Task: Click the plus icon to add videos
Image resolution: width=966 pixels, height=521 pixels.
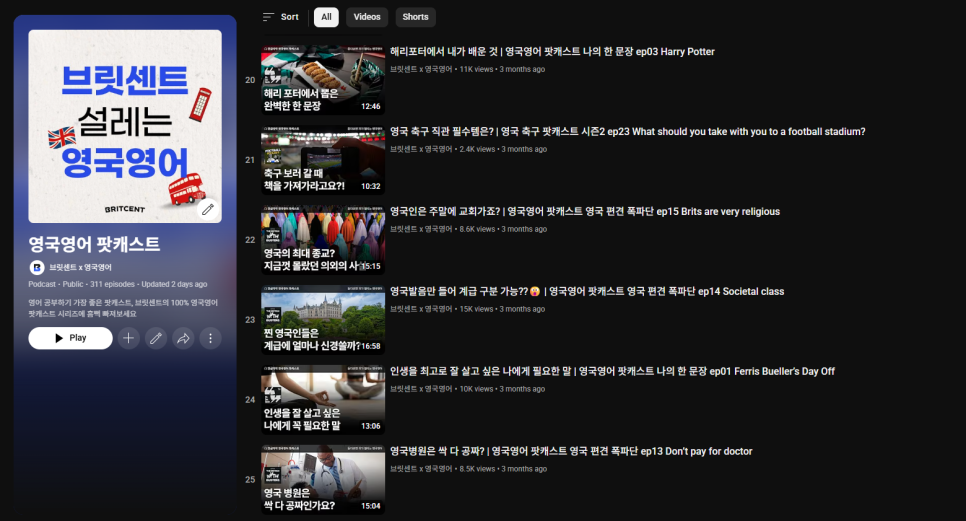Action: tap(128, 338)
